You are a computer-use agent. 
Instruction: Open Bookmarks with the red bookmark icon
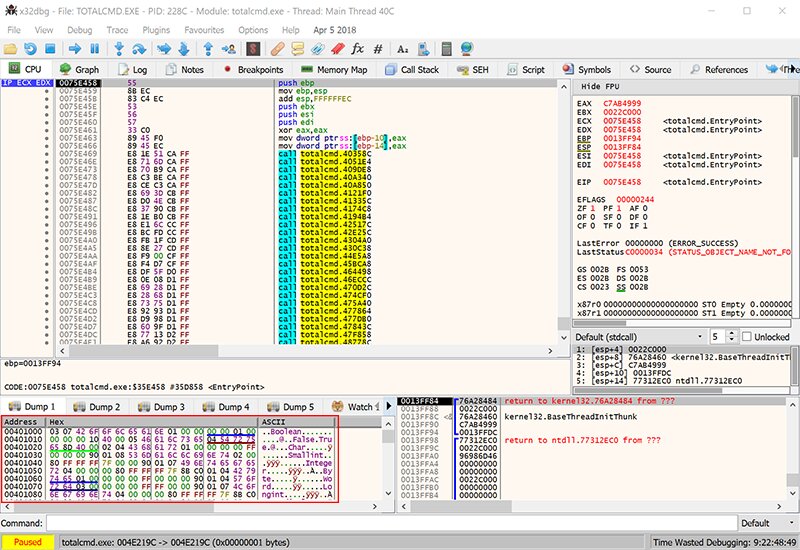tap(337, 49)
